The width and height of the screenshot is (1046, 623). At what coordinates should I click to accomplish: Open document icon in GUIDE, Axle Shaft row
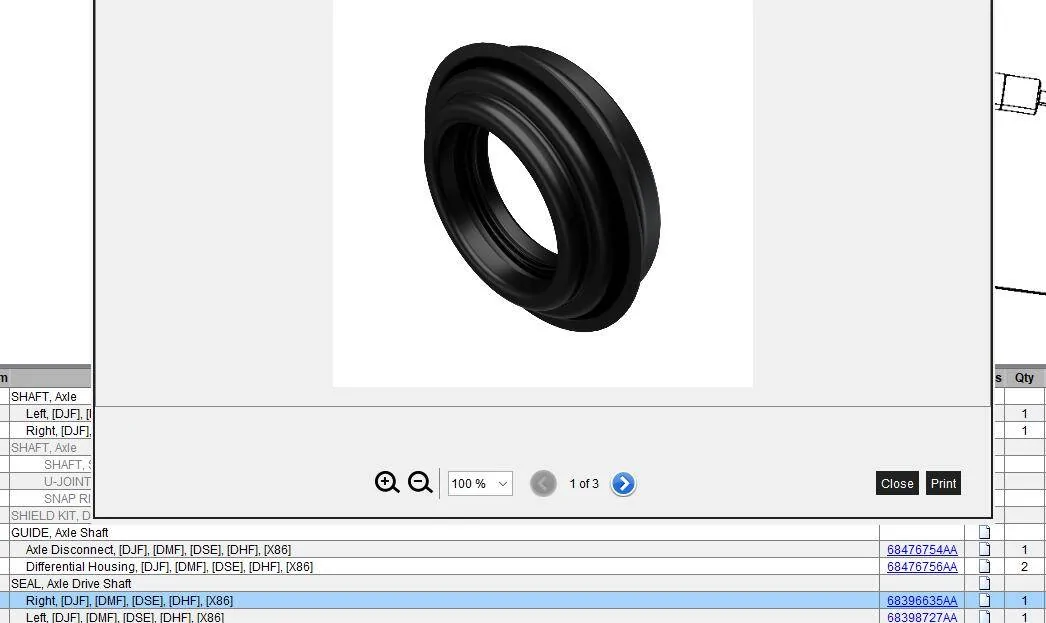click(985, 532)
